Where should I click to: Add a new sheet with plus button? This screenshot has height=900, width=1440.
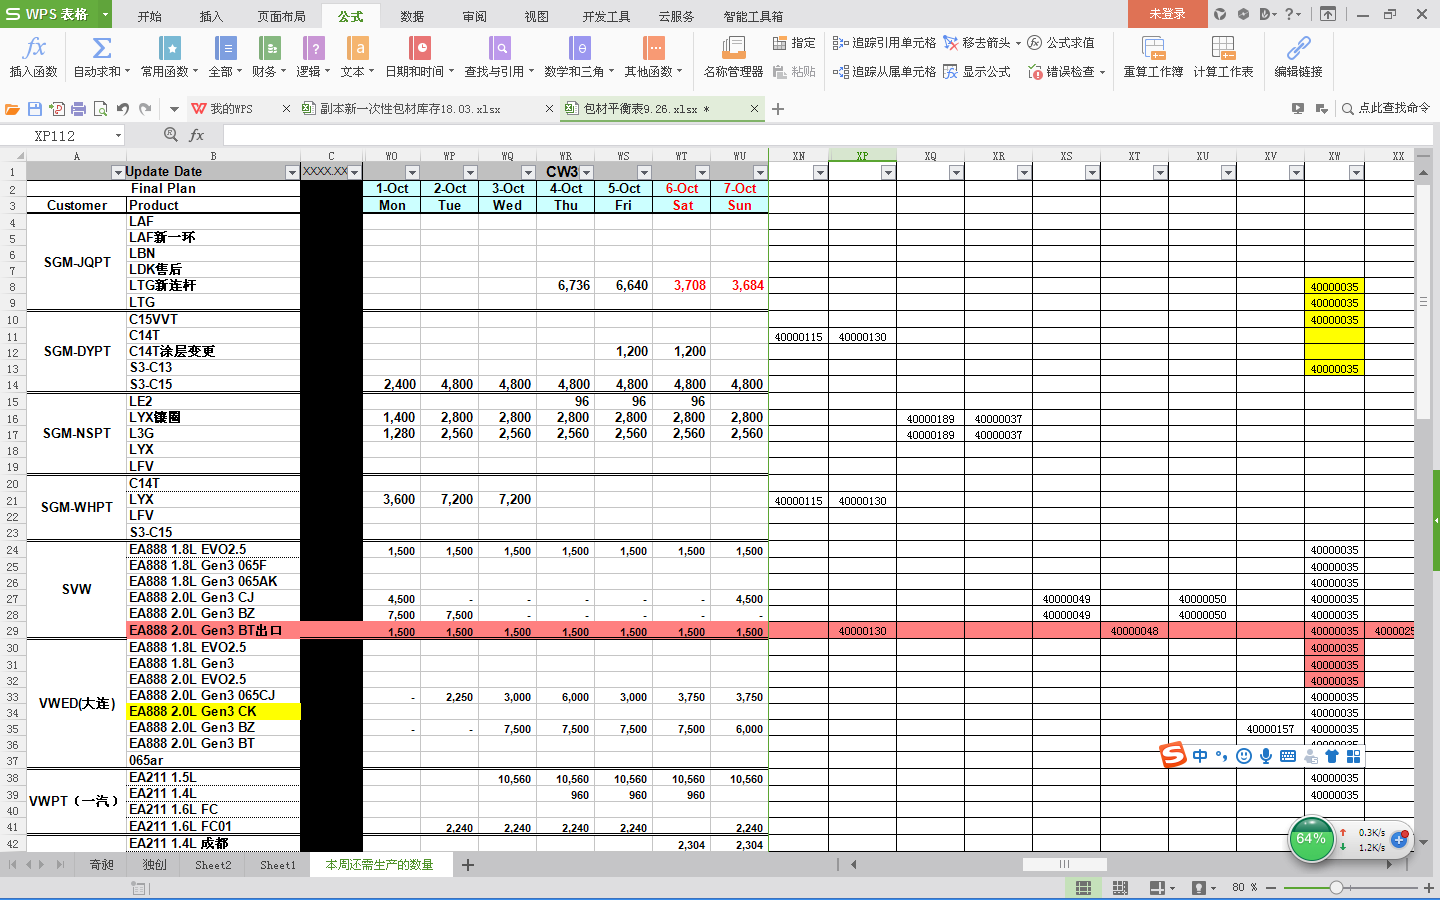tap(467, 865)
